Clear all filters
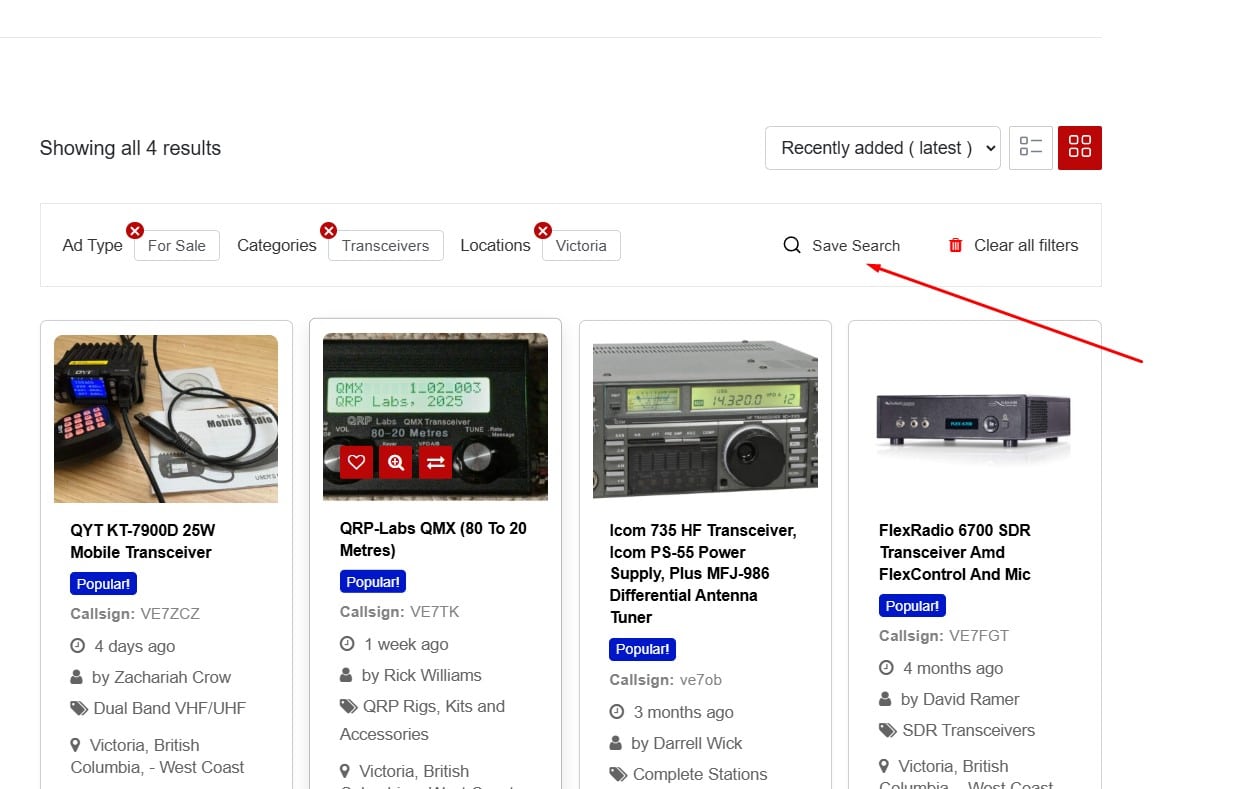Screen dimensions: 1246x789 [x=1026, y=245]
